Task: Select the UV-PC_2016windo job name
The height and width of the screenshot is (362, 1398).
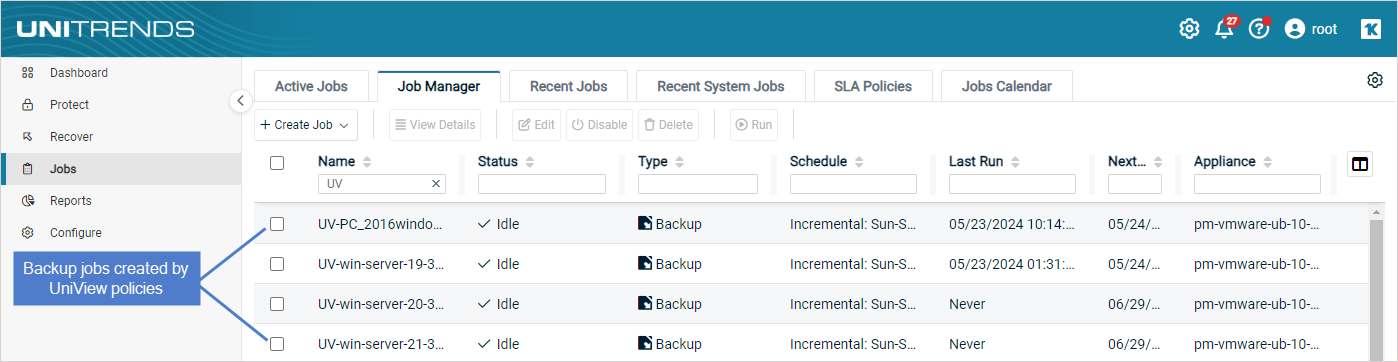Action: tap(380, 224)
